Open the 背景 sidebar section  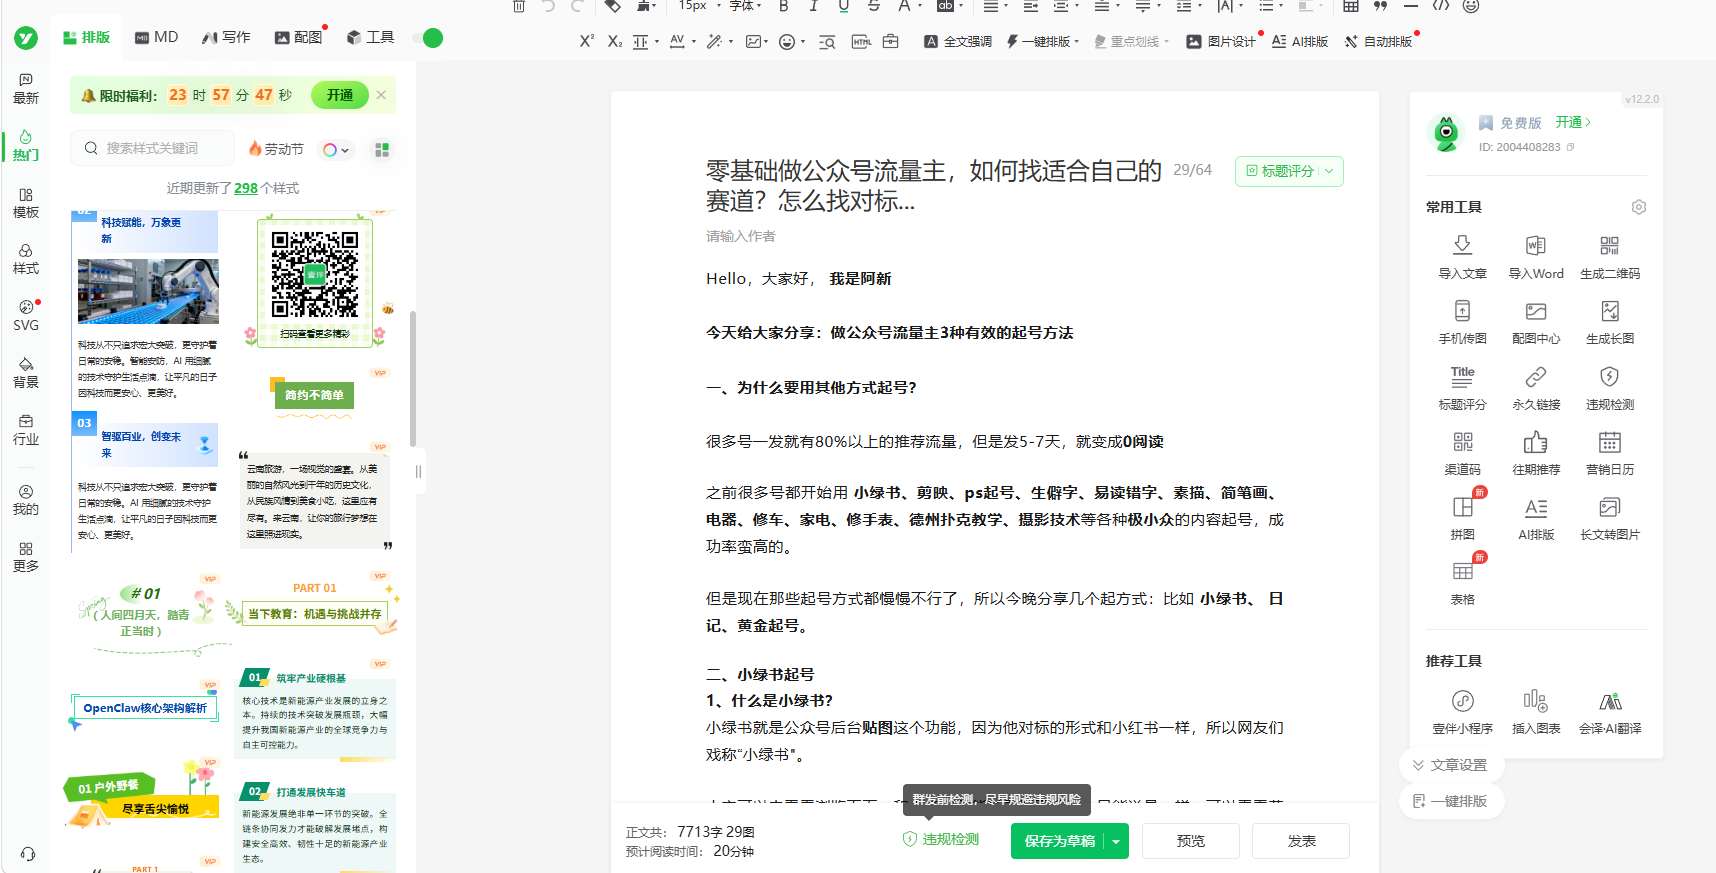26,373
